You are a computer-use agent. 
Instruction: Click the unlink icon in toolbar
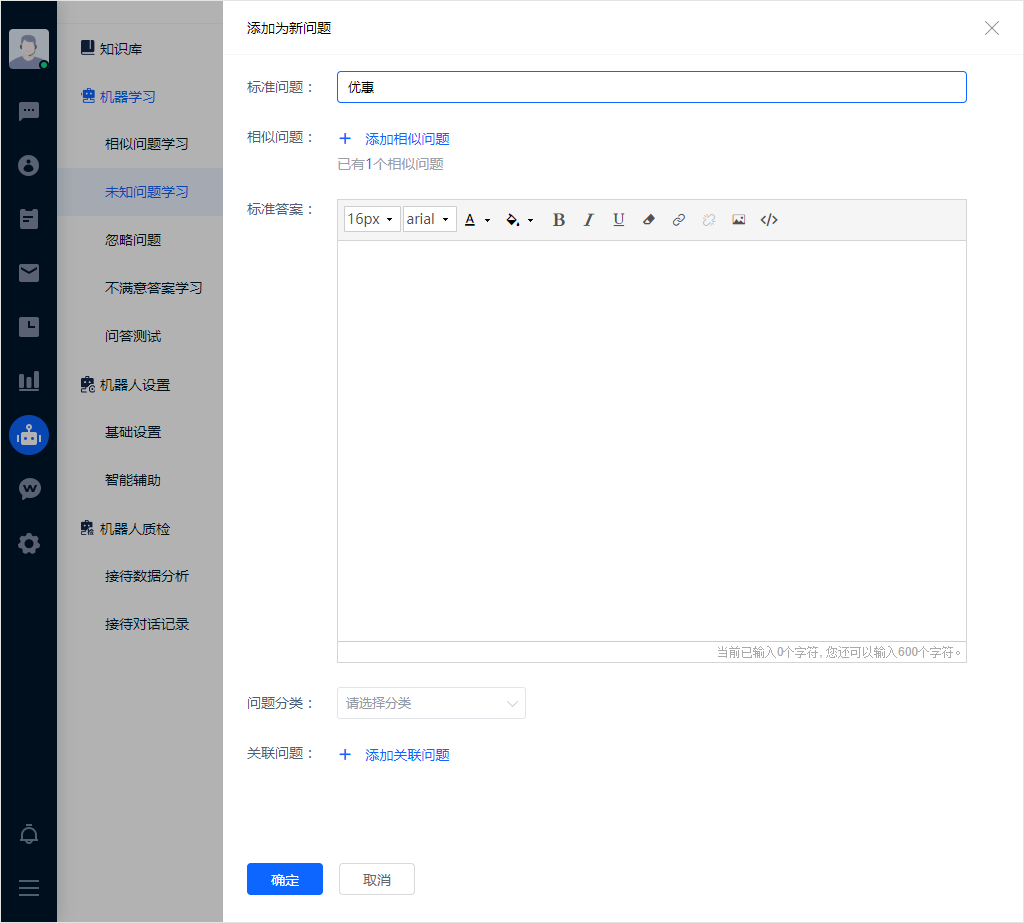pyautogui.click(x=709, y=220)
